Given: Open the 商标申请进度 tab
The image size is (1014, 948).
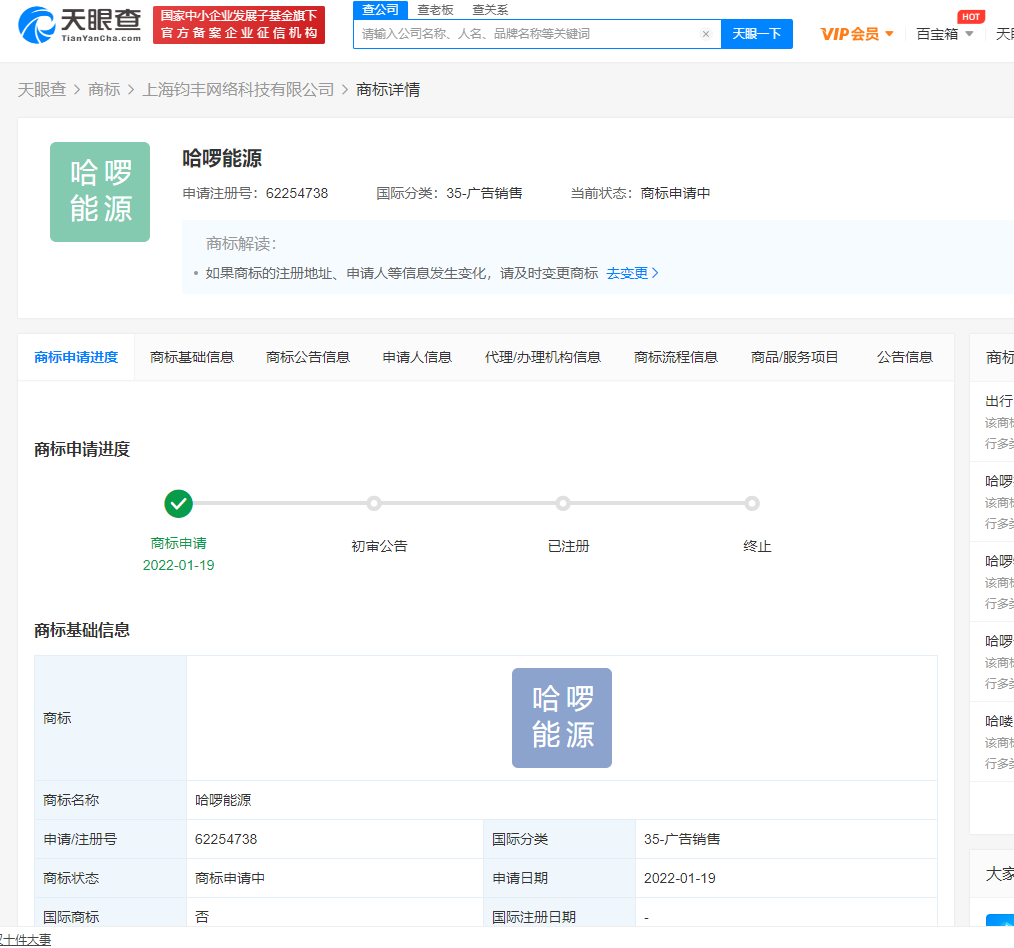Looking at the screenshot, I should pos(76,357).
